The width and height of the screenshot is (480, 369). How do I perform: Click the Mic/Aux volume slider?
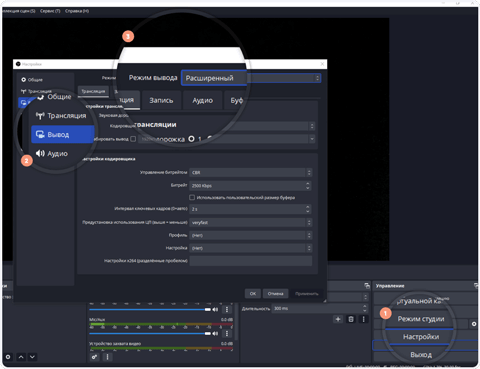point(150,333)
